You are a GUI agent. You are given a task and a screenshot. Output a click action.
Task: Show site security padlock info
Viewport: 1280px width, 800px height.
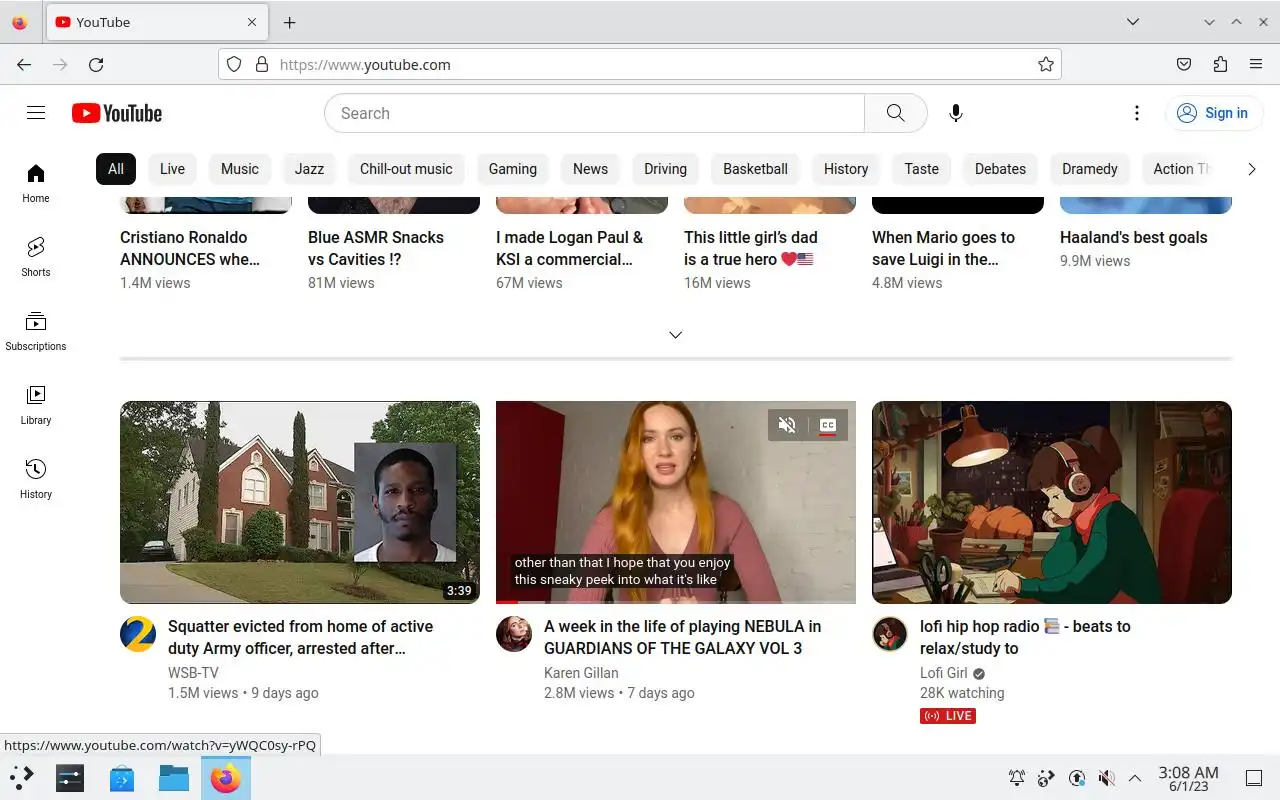(x=262, y=64)
